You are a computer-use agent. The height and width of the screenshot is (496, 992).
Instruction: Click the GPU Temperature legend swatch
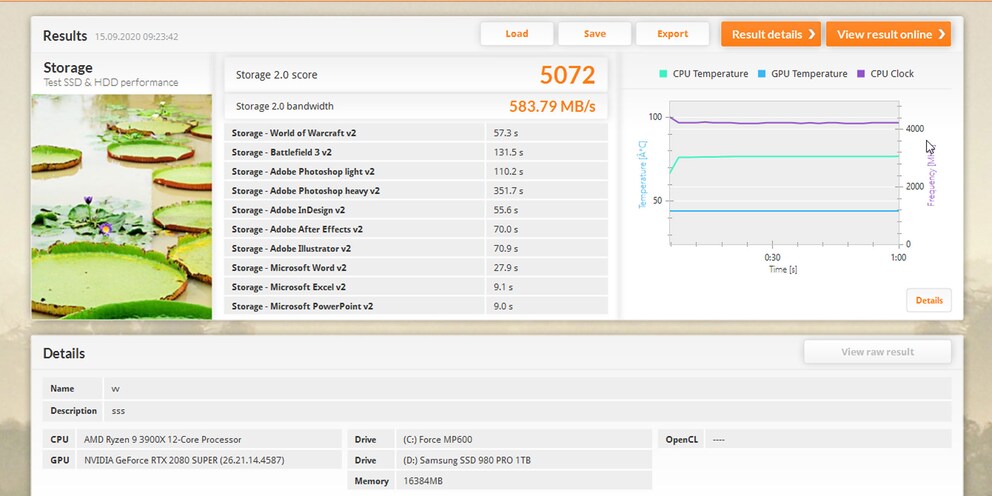click(762, 74)
